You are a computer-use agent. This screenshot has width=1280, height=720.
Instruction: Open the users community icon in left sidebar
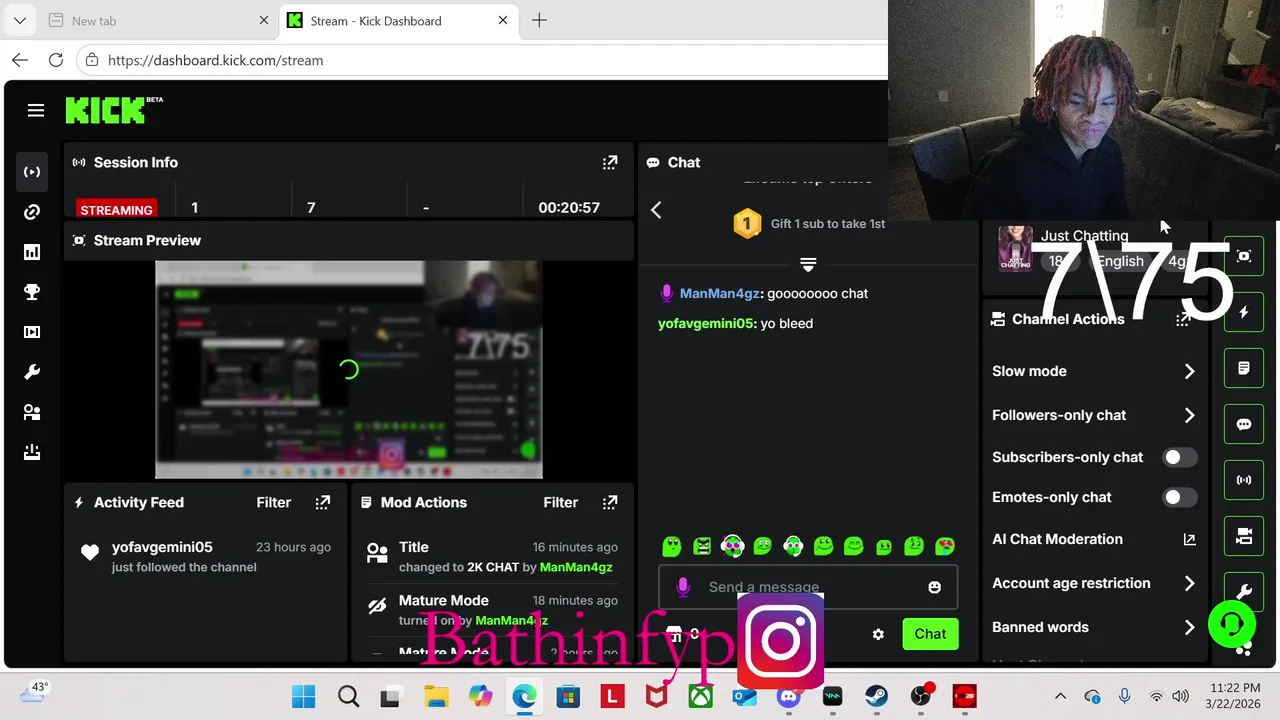pos(32,412)
